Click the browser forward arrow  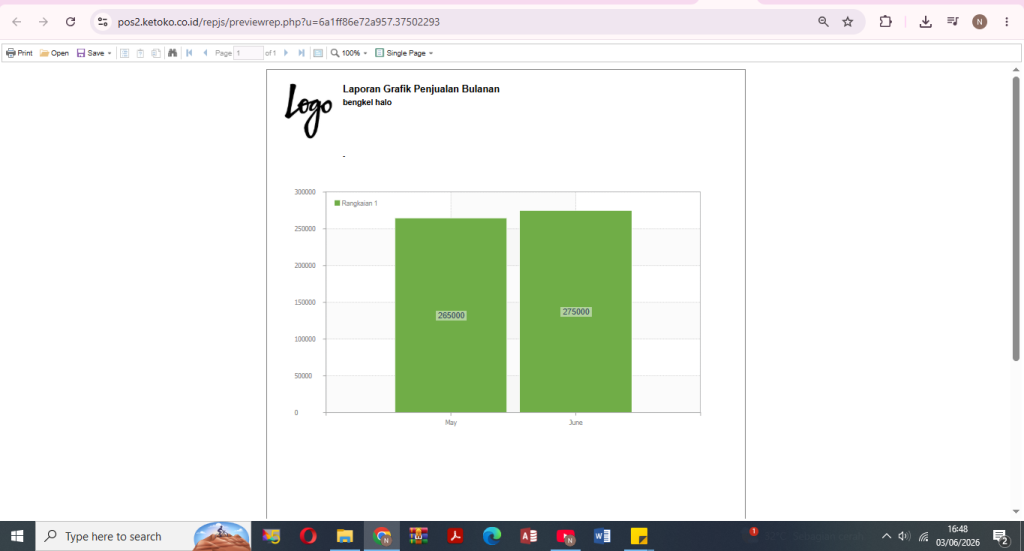(43, 22)
